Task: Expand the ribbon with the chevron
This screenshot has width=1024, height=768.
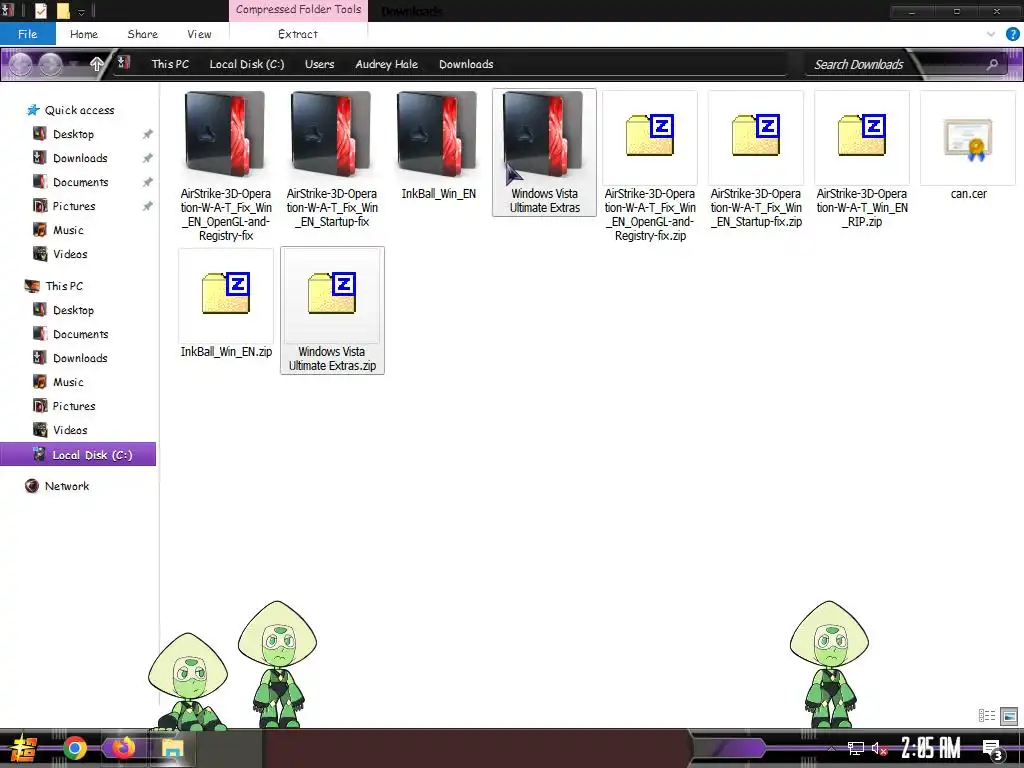Action: (991, 34)
